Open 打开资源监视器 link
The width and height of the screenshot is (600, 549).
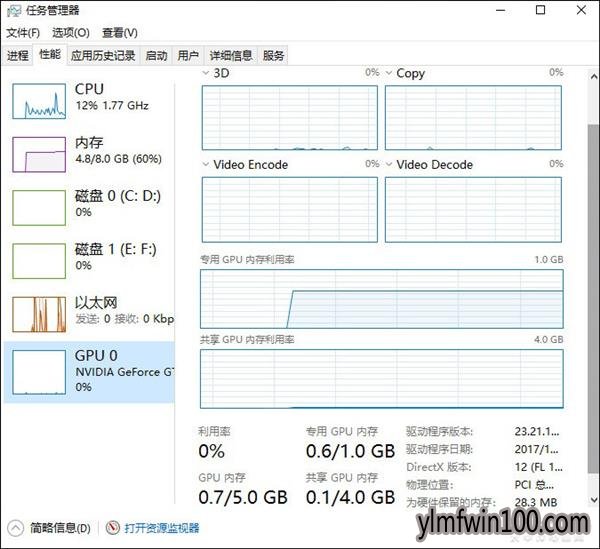pos(161,528)
